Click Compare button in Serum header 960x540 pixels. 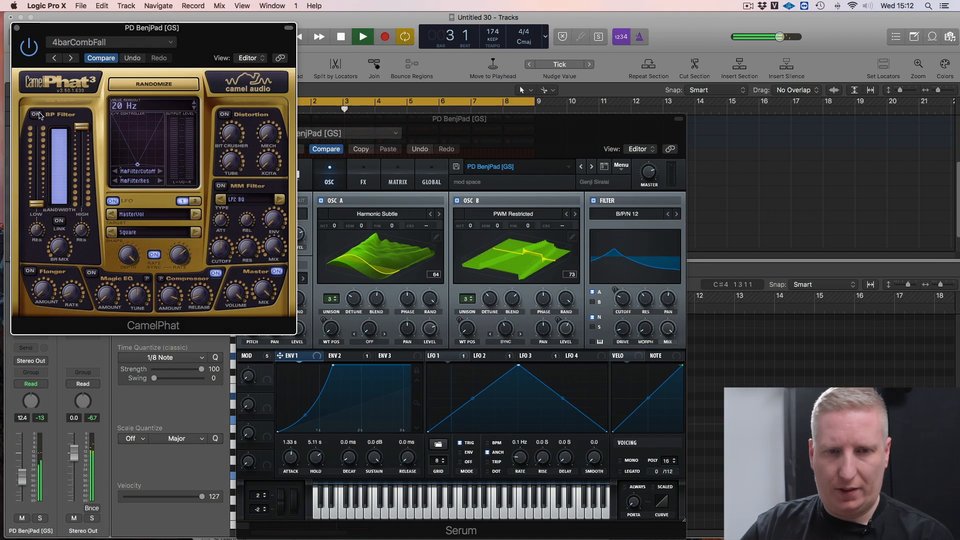click(325, 149)
